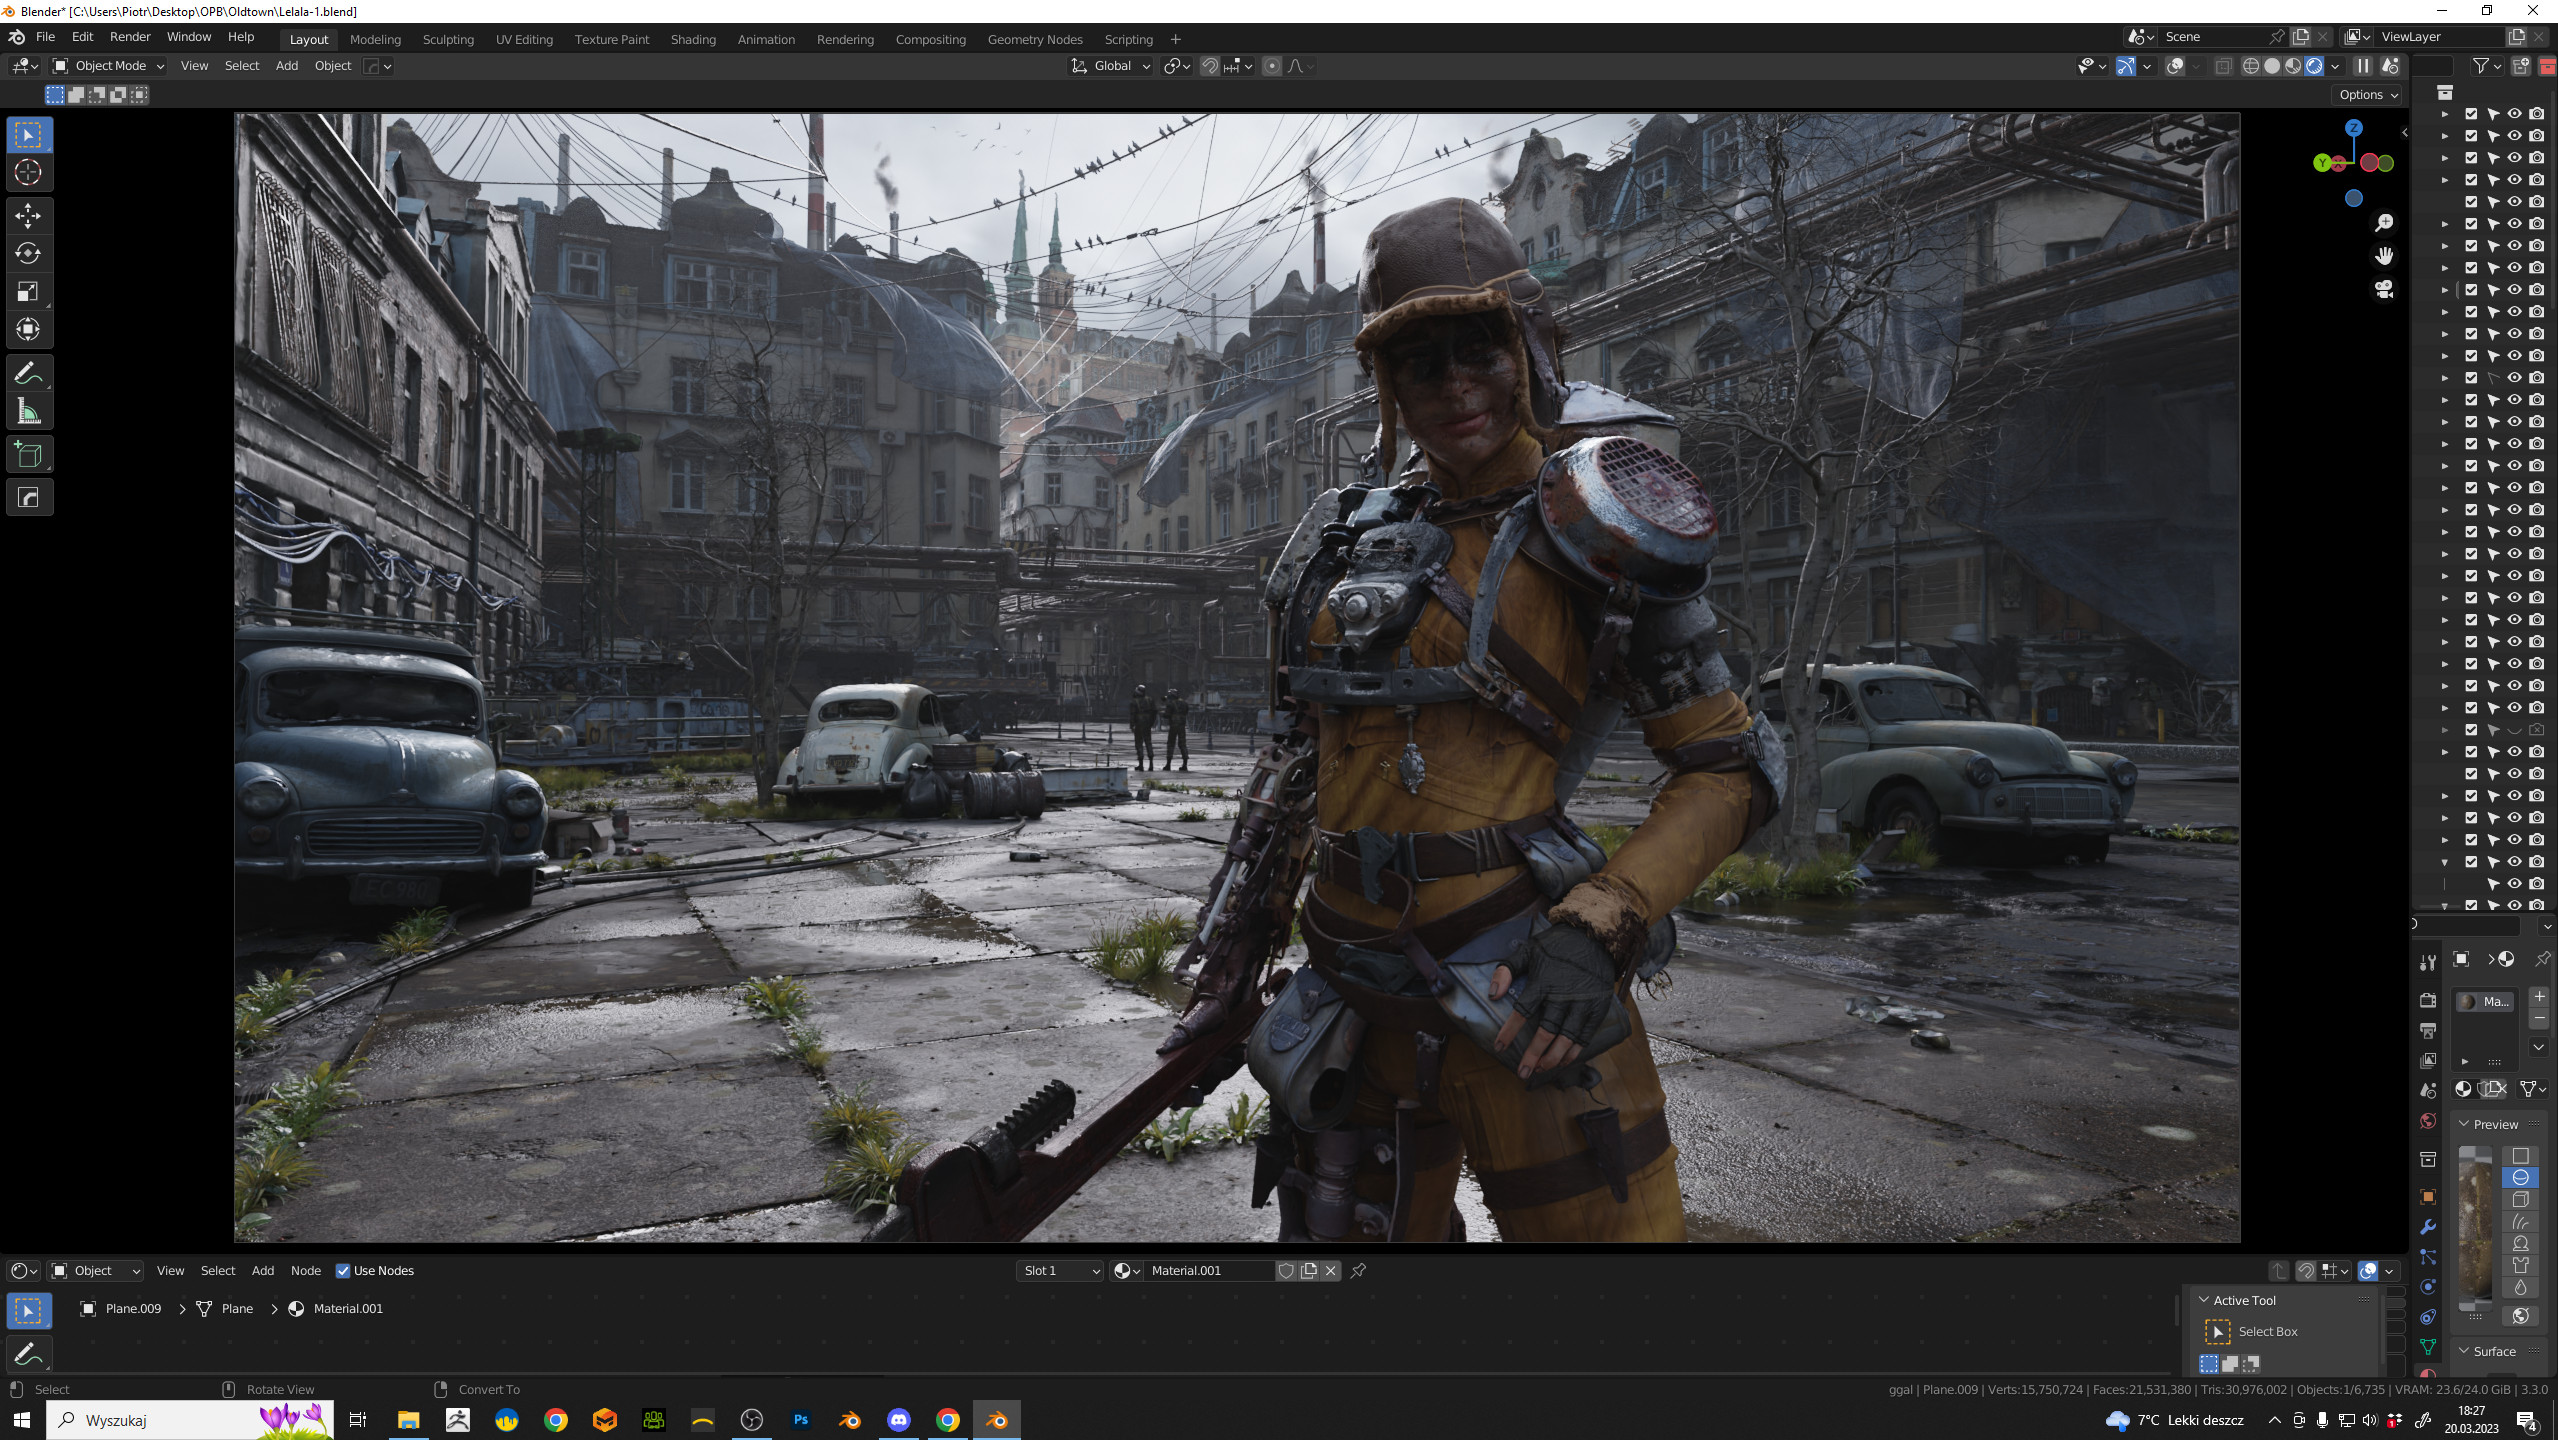Open the World properties tab

point(2427,1121)
